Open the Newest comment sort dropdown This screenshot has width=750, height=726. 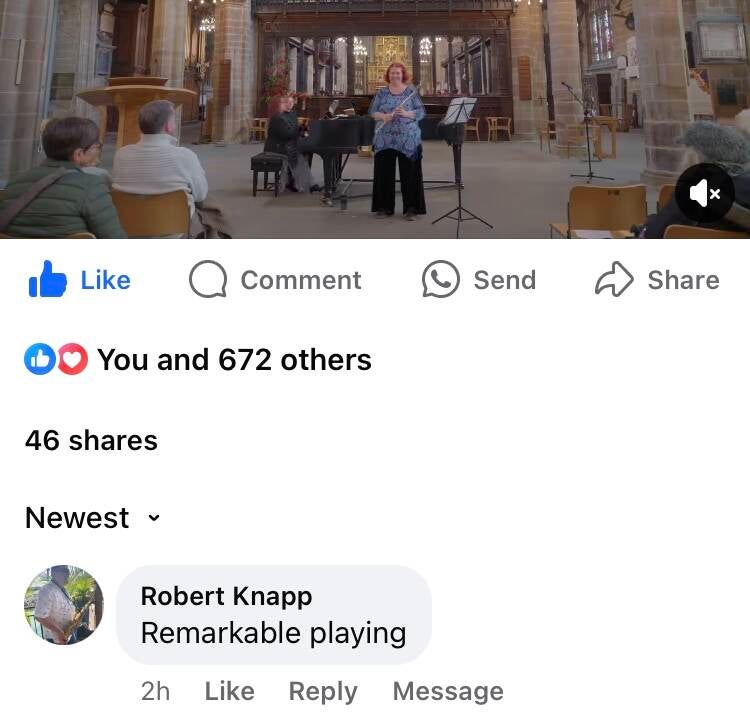[x=92, y=518]
